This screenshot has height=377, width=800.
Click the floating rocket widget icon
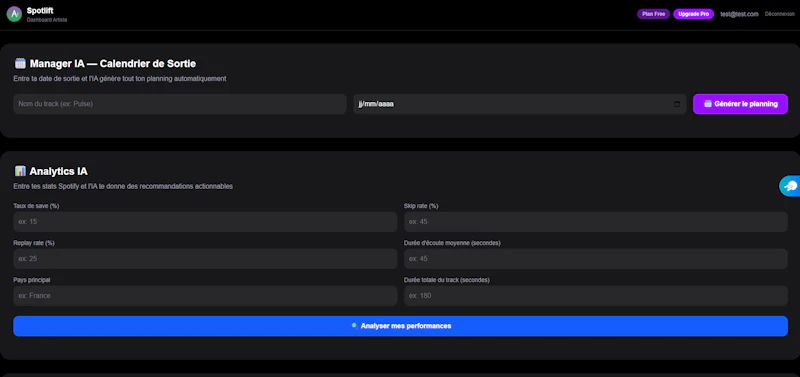coord(790,186)
